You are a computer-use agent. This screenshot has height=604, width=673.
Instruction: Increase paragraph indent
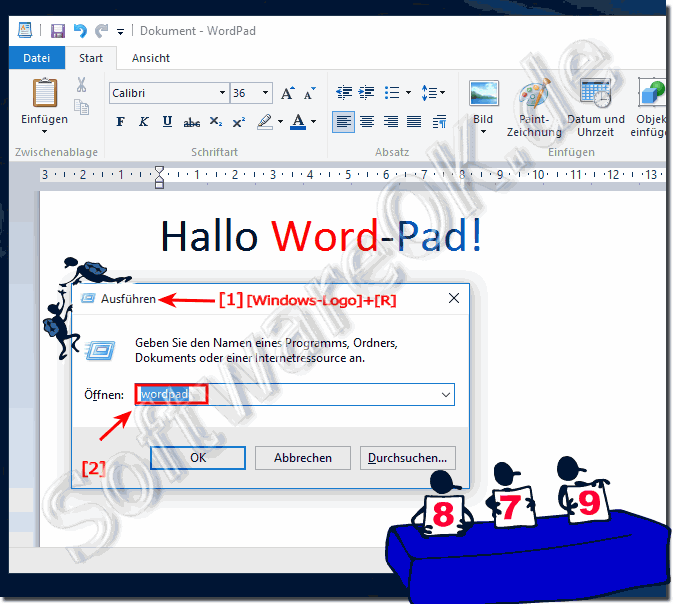366,92
